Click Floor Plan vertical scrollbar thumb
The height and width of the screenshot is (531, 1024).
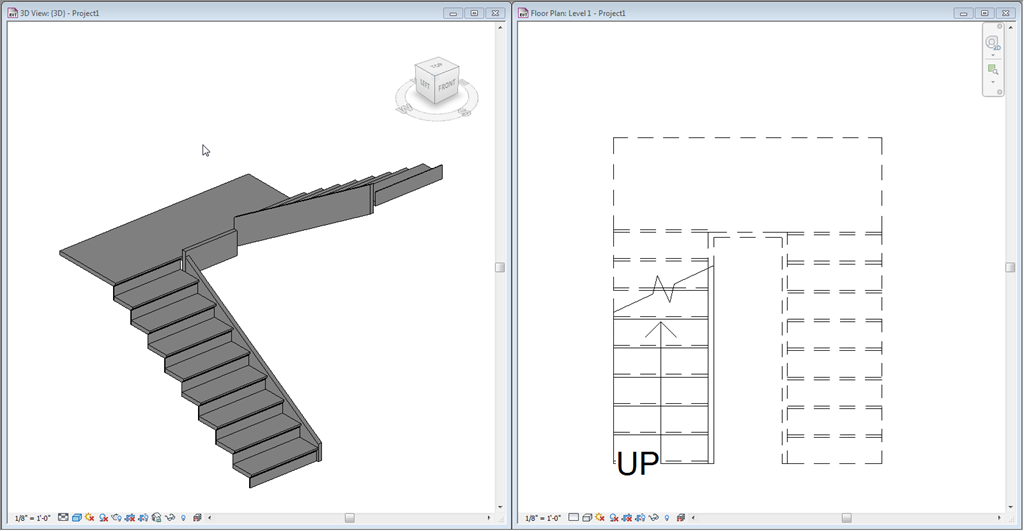[1010, 267]
